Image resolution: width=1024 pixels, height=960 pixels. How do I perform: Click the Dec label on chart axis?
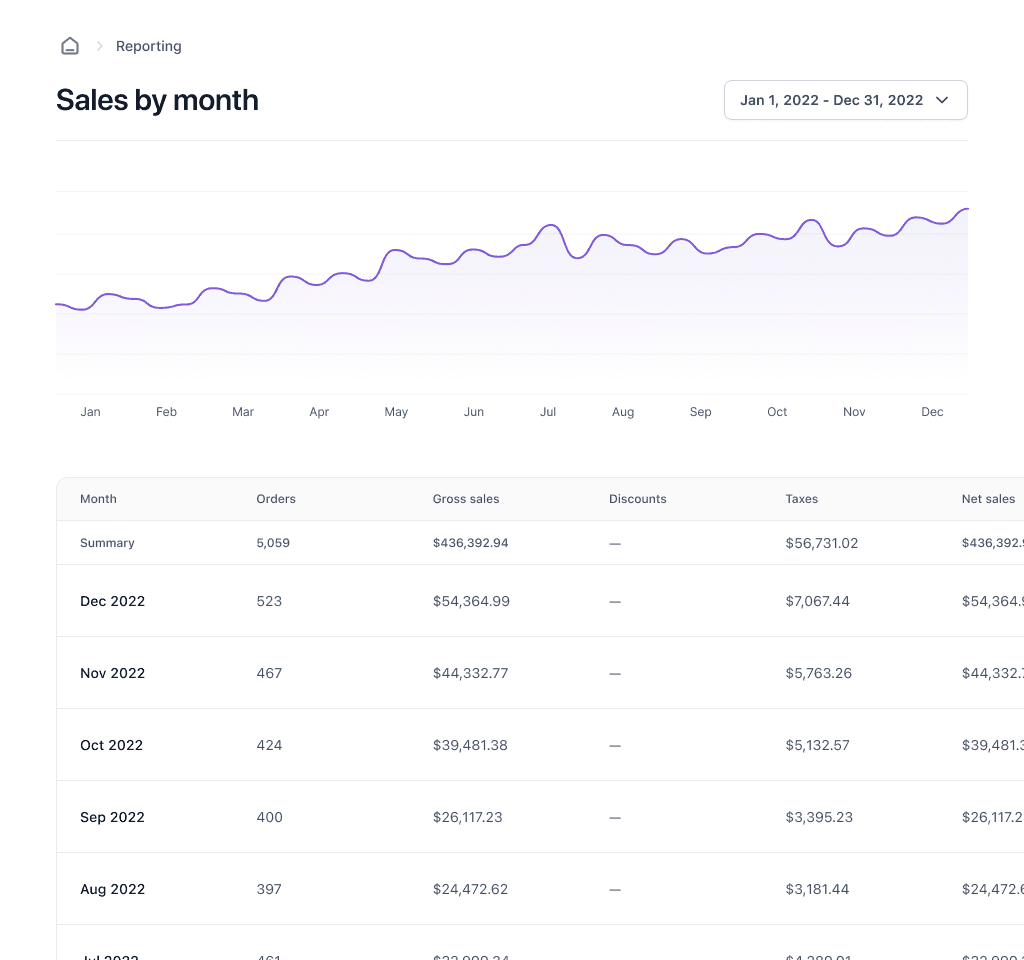click(932, 411)
